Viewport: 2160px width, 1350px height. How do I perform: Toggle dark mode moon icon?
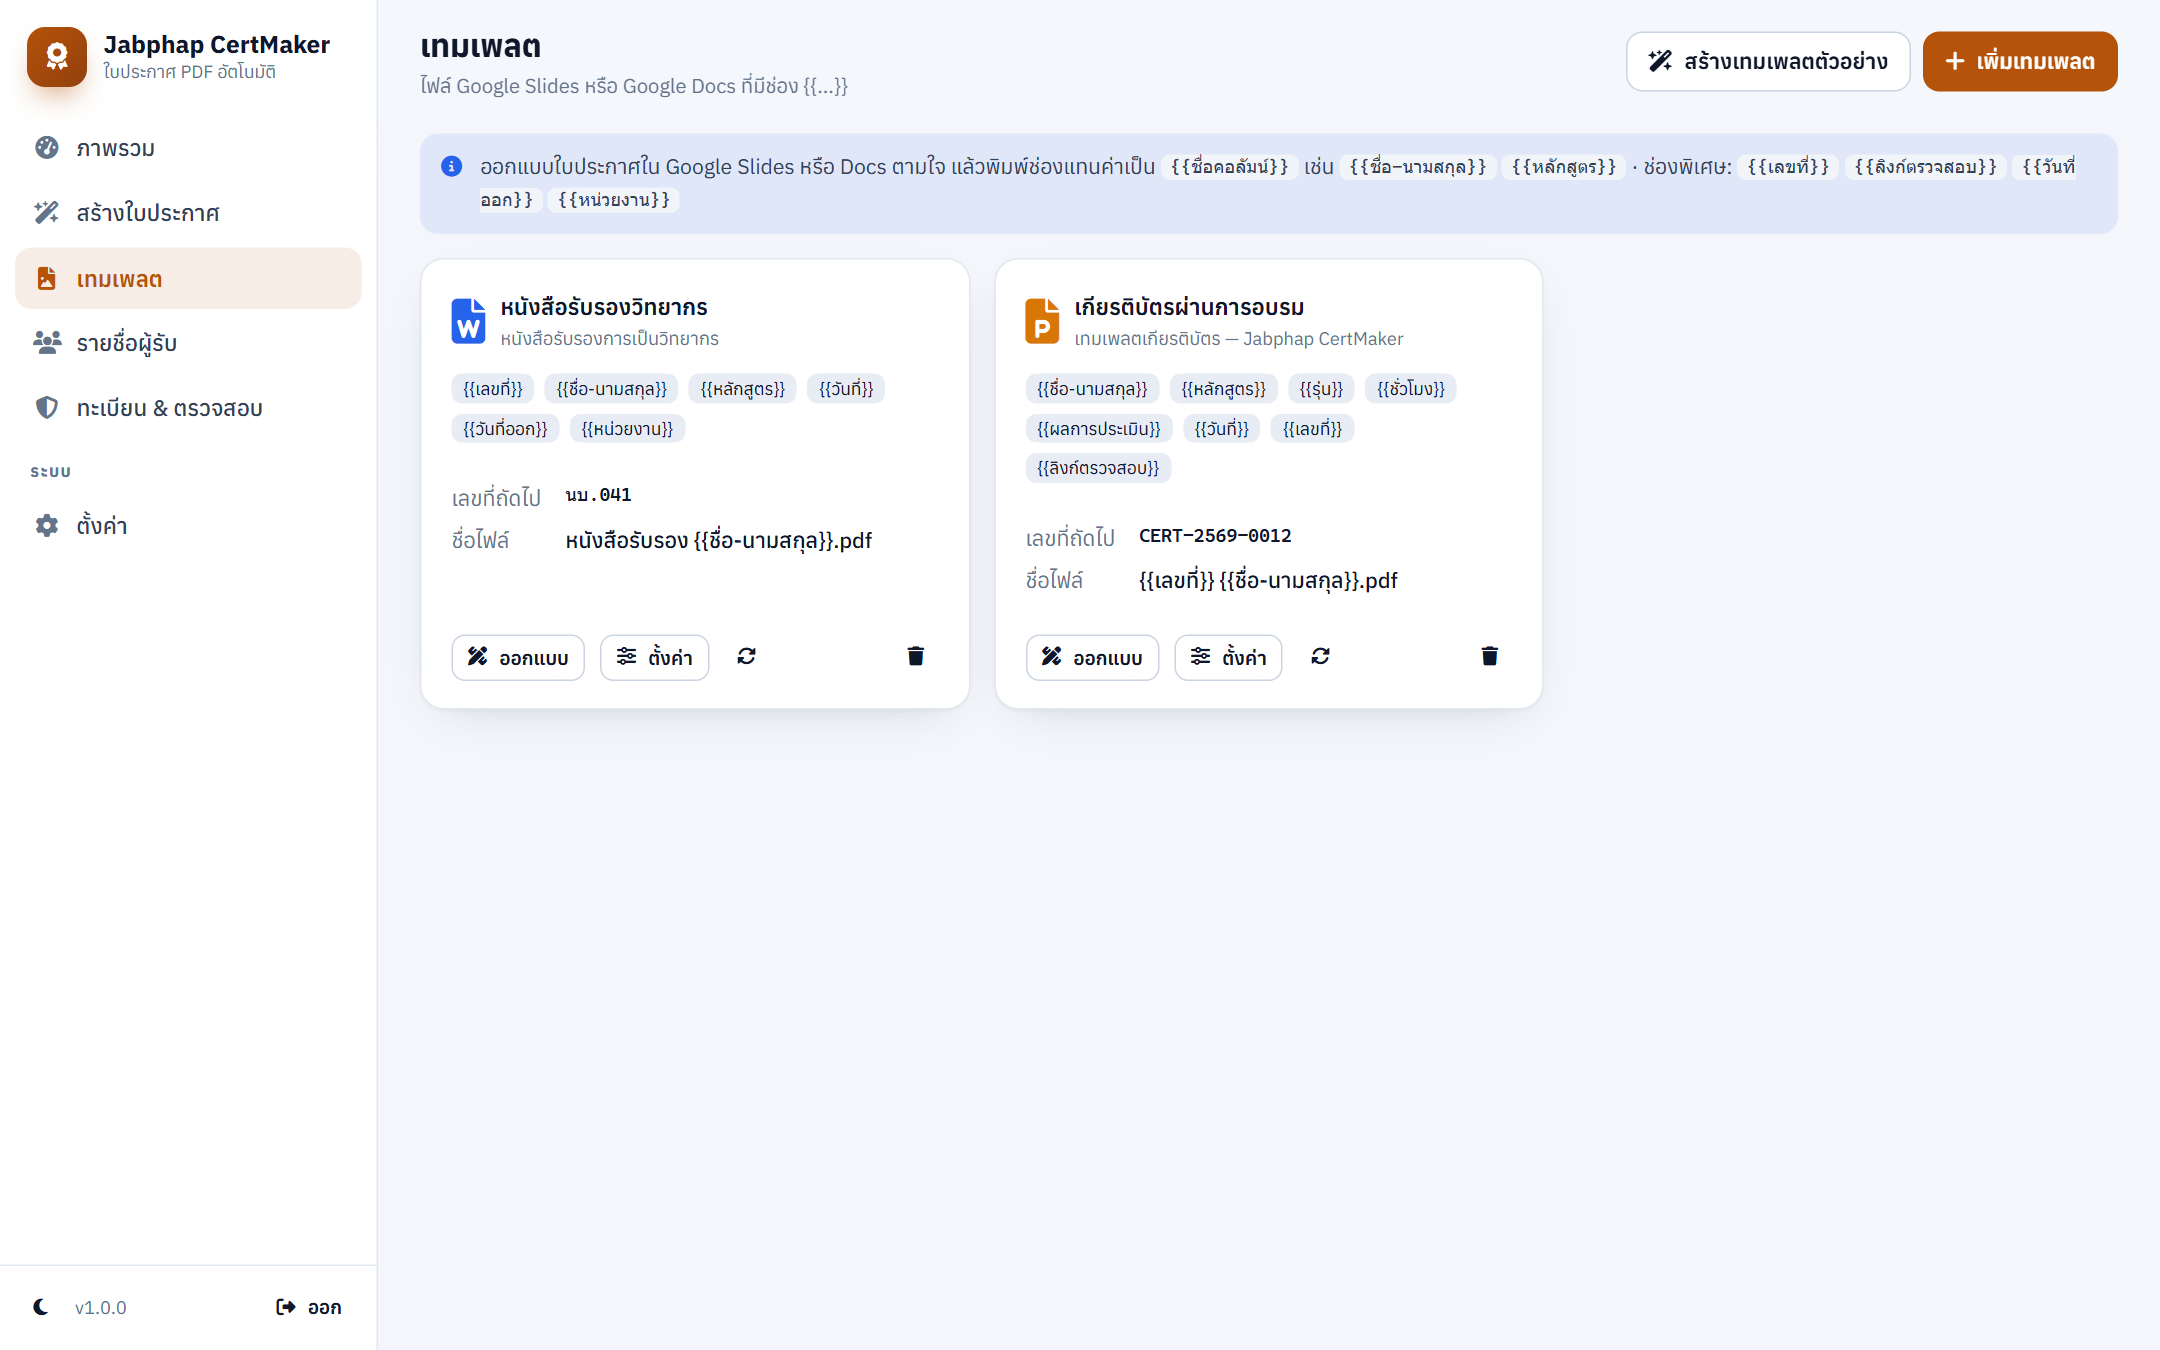[x=41, y=1307]
